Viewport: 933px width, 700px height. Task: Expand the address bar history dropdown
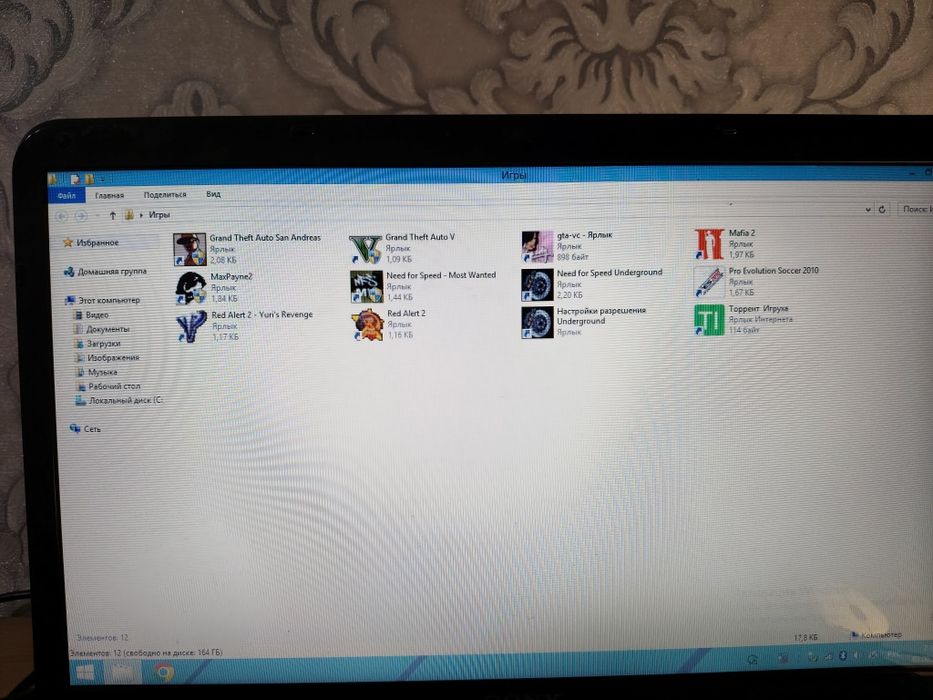pyautogui.click(x=868, y=210)
